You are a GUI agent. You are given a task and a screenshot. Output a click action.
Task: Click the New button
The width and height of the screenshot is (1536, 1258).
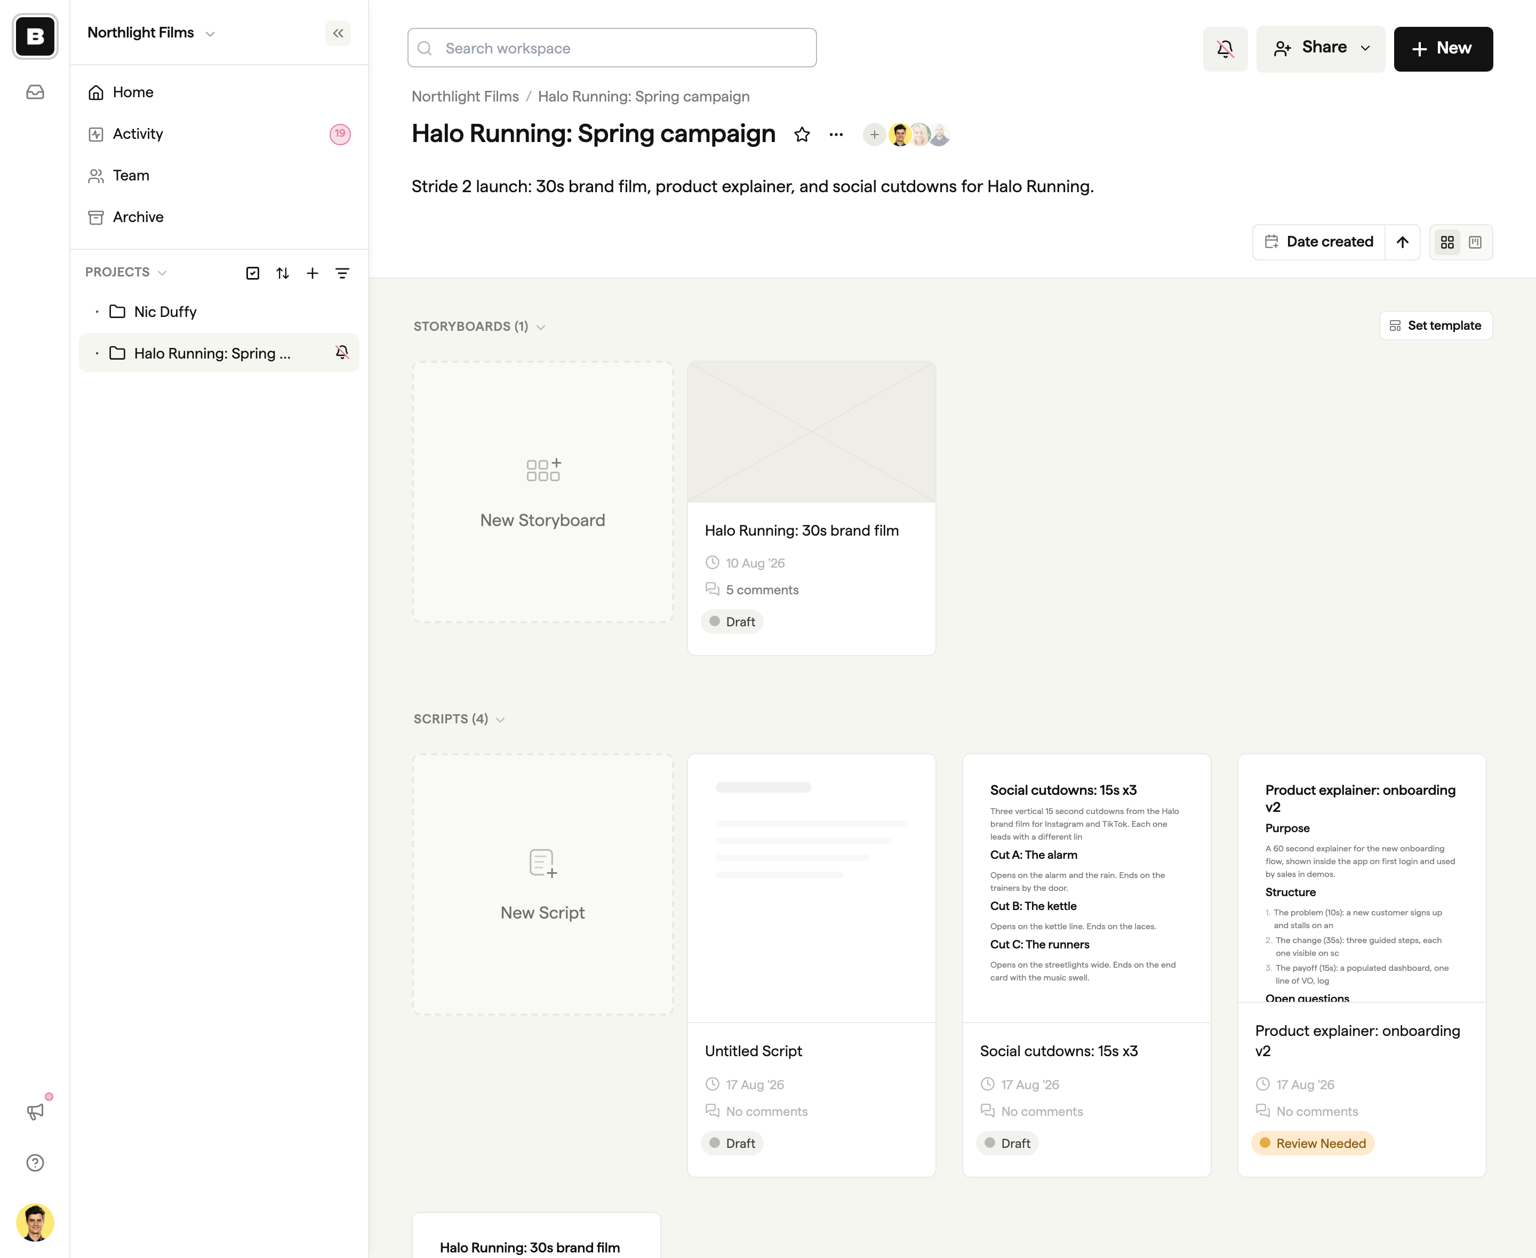click(1443, 48)
